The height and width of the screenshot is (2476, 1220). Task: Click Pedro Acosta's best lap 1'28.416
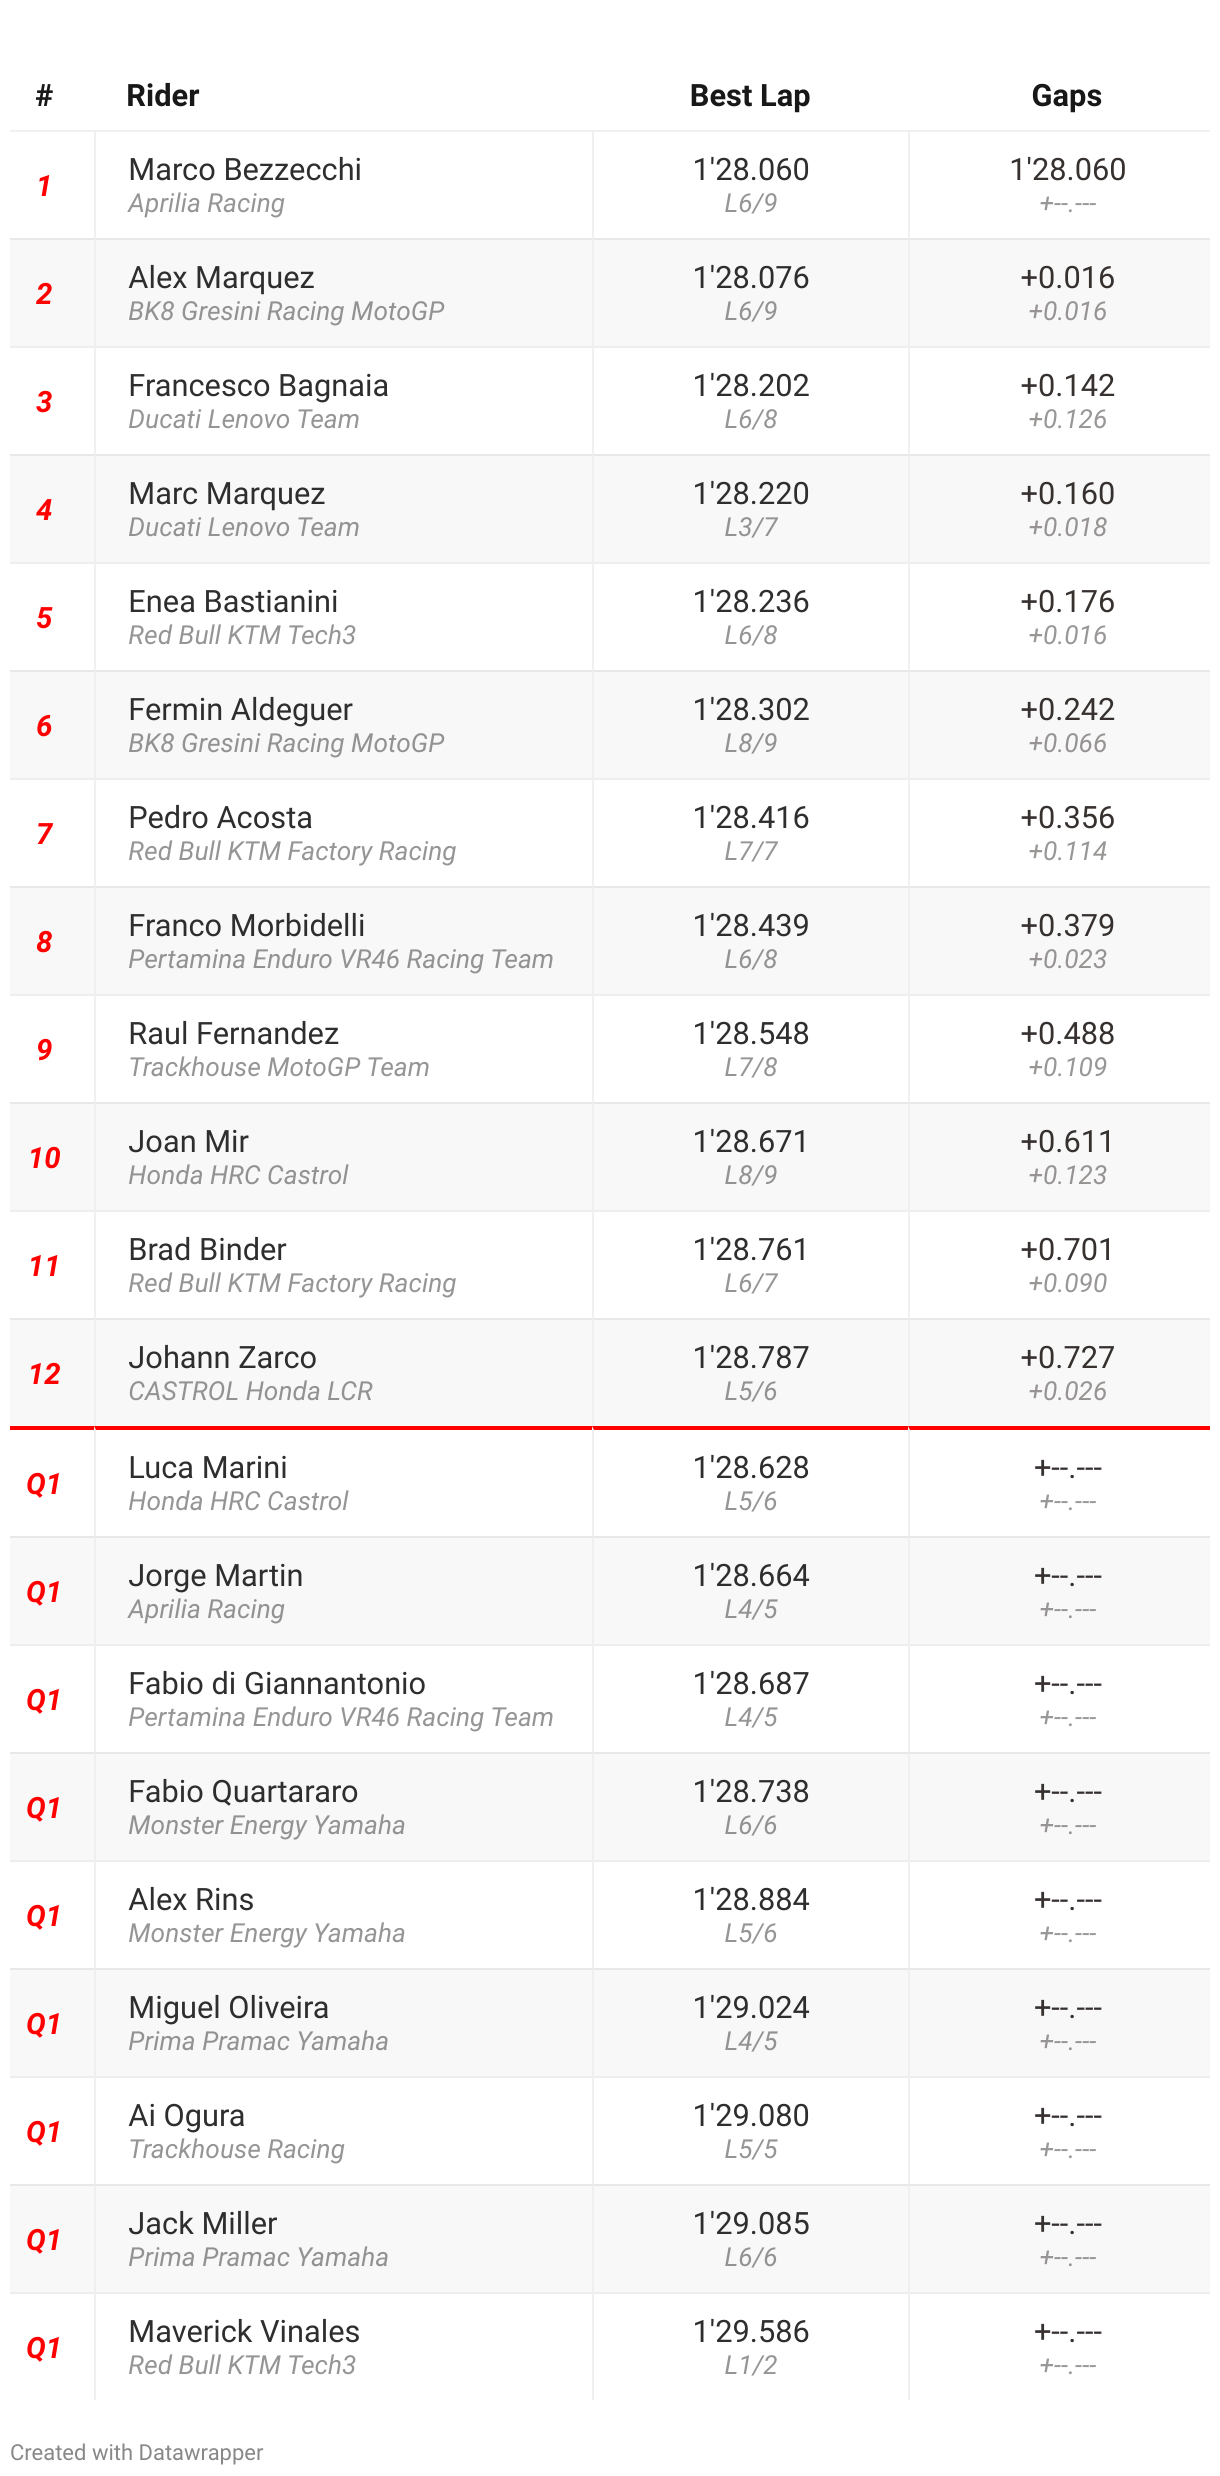[751, 818]
